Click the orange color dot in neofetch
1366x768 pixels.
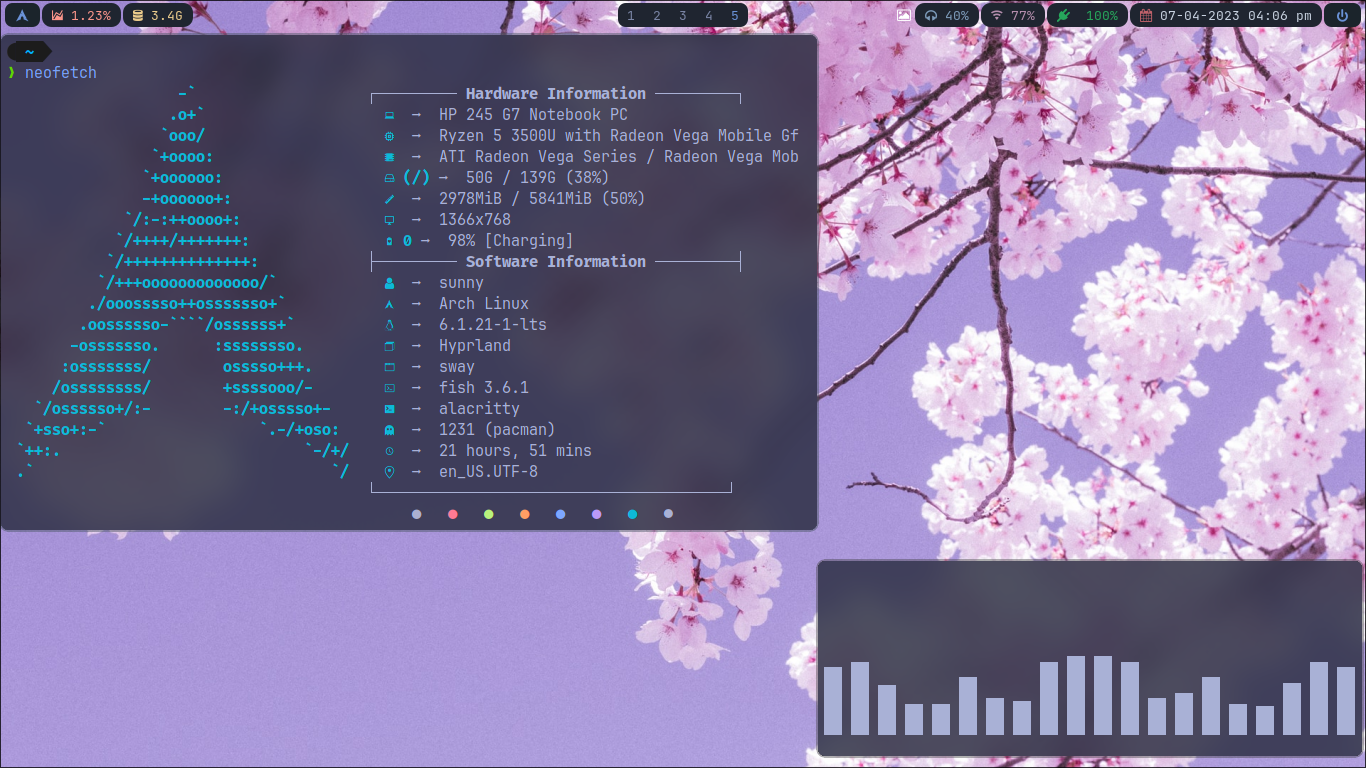[x=525, y=514]
